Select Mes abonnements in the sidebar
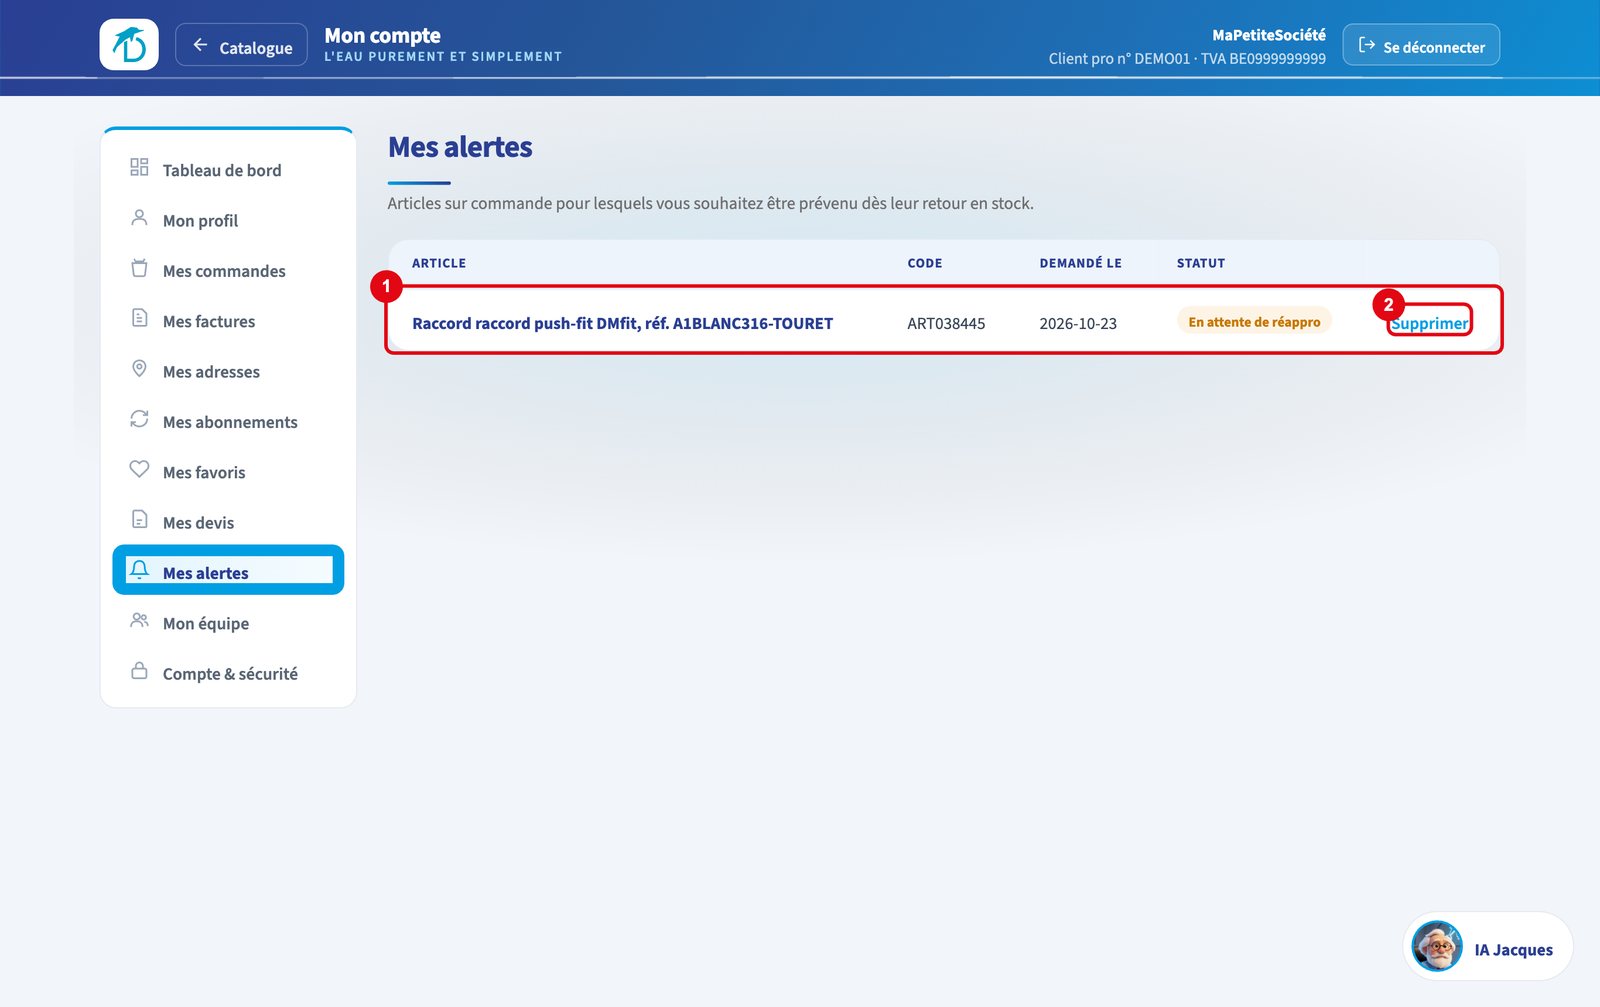 pos(228,422)
